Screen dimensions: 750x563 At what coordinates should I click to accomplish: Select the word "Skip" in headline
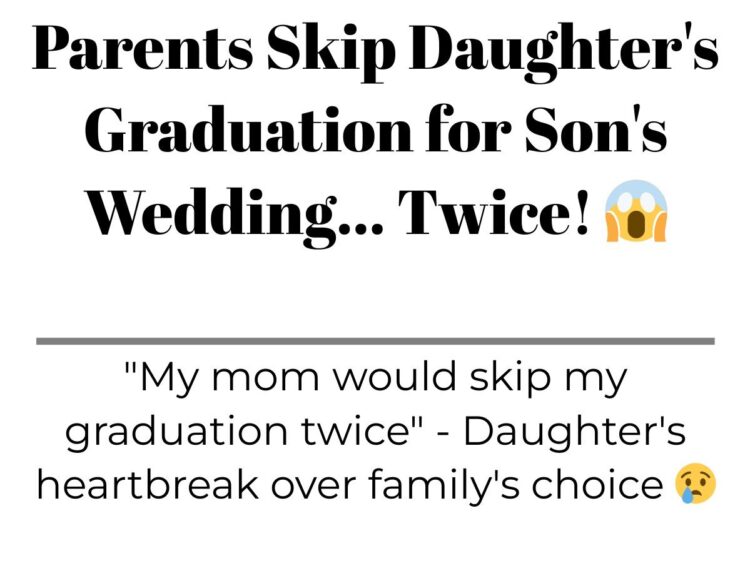tap(332, 53)
